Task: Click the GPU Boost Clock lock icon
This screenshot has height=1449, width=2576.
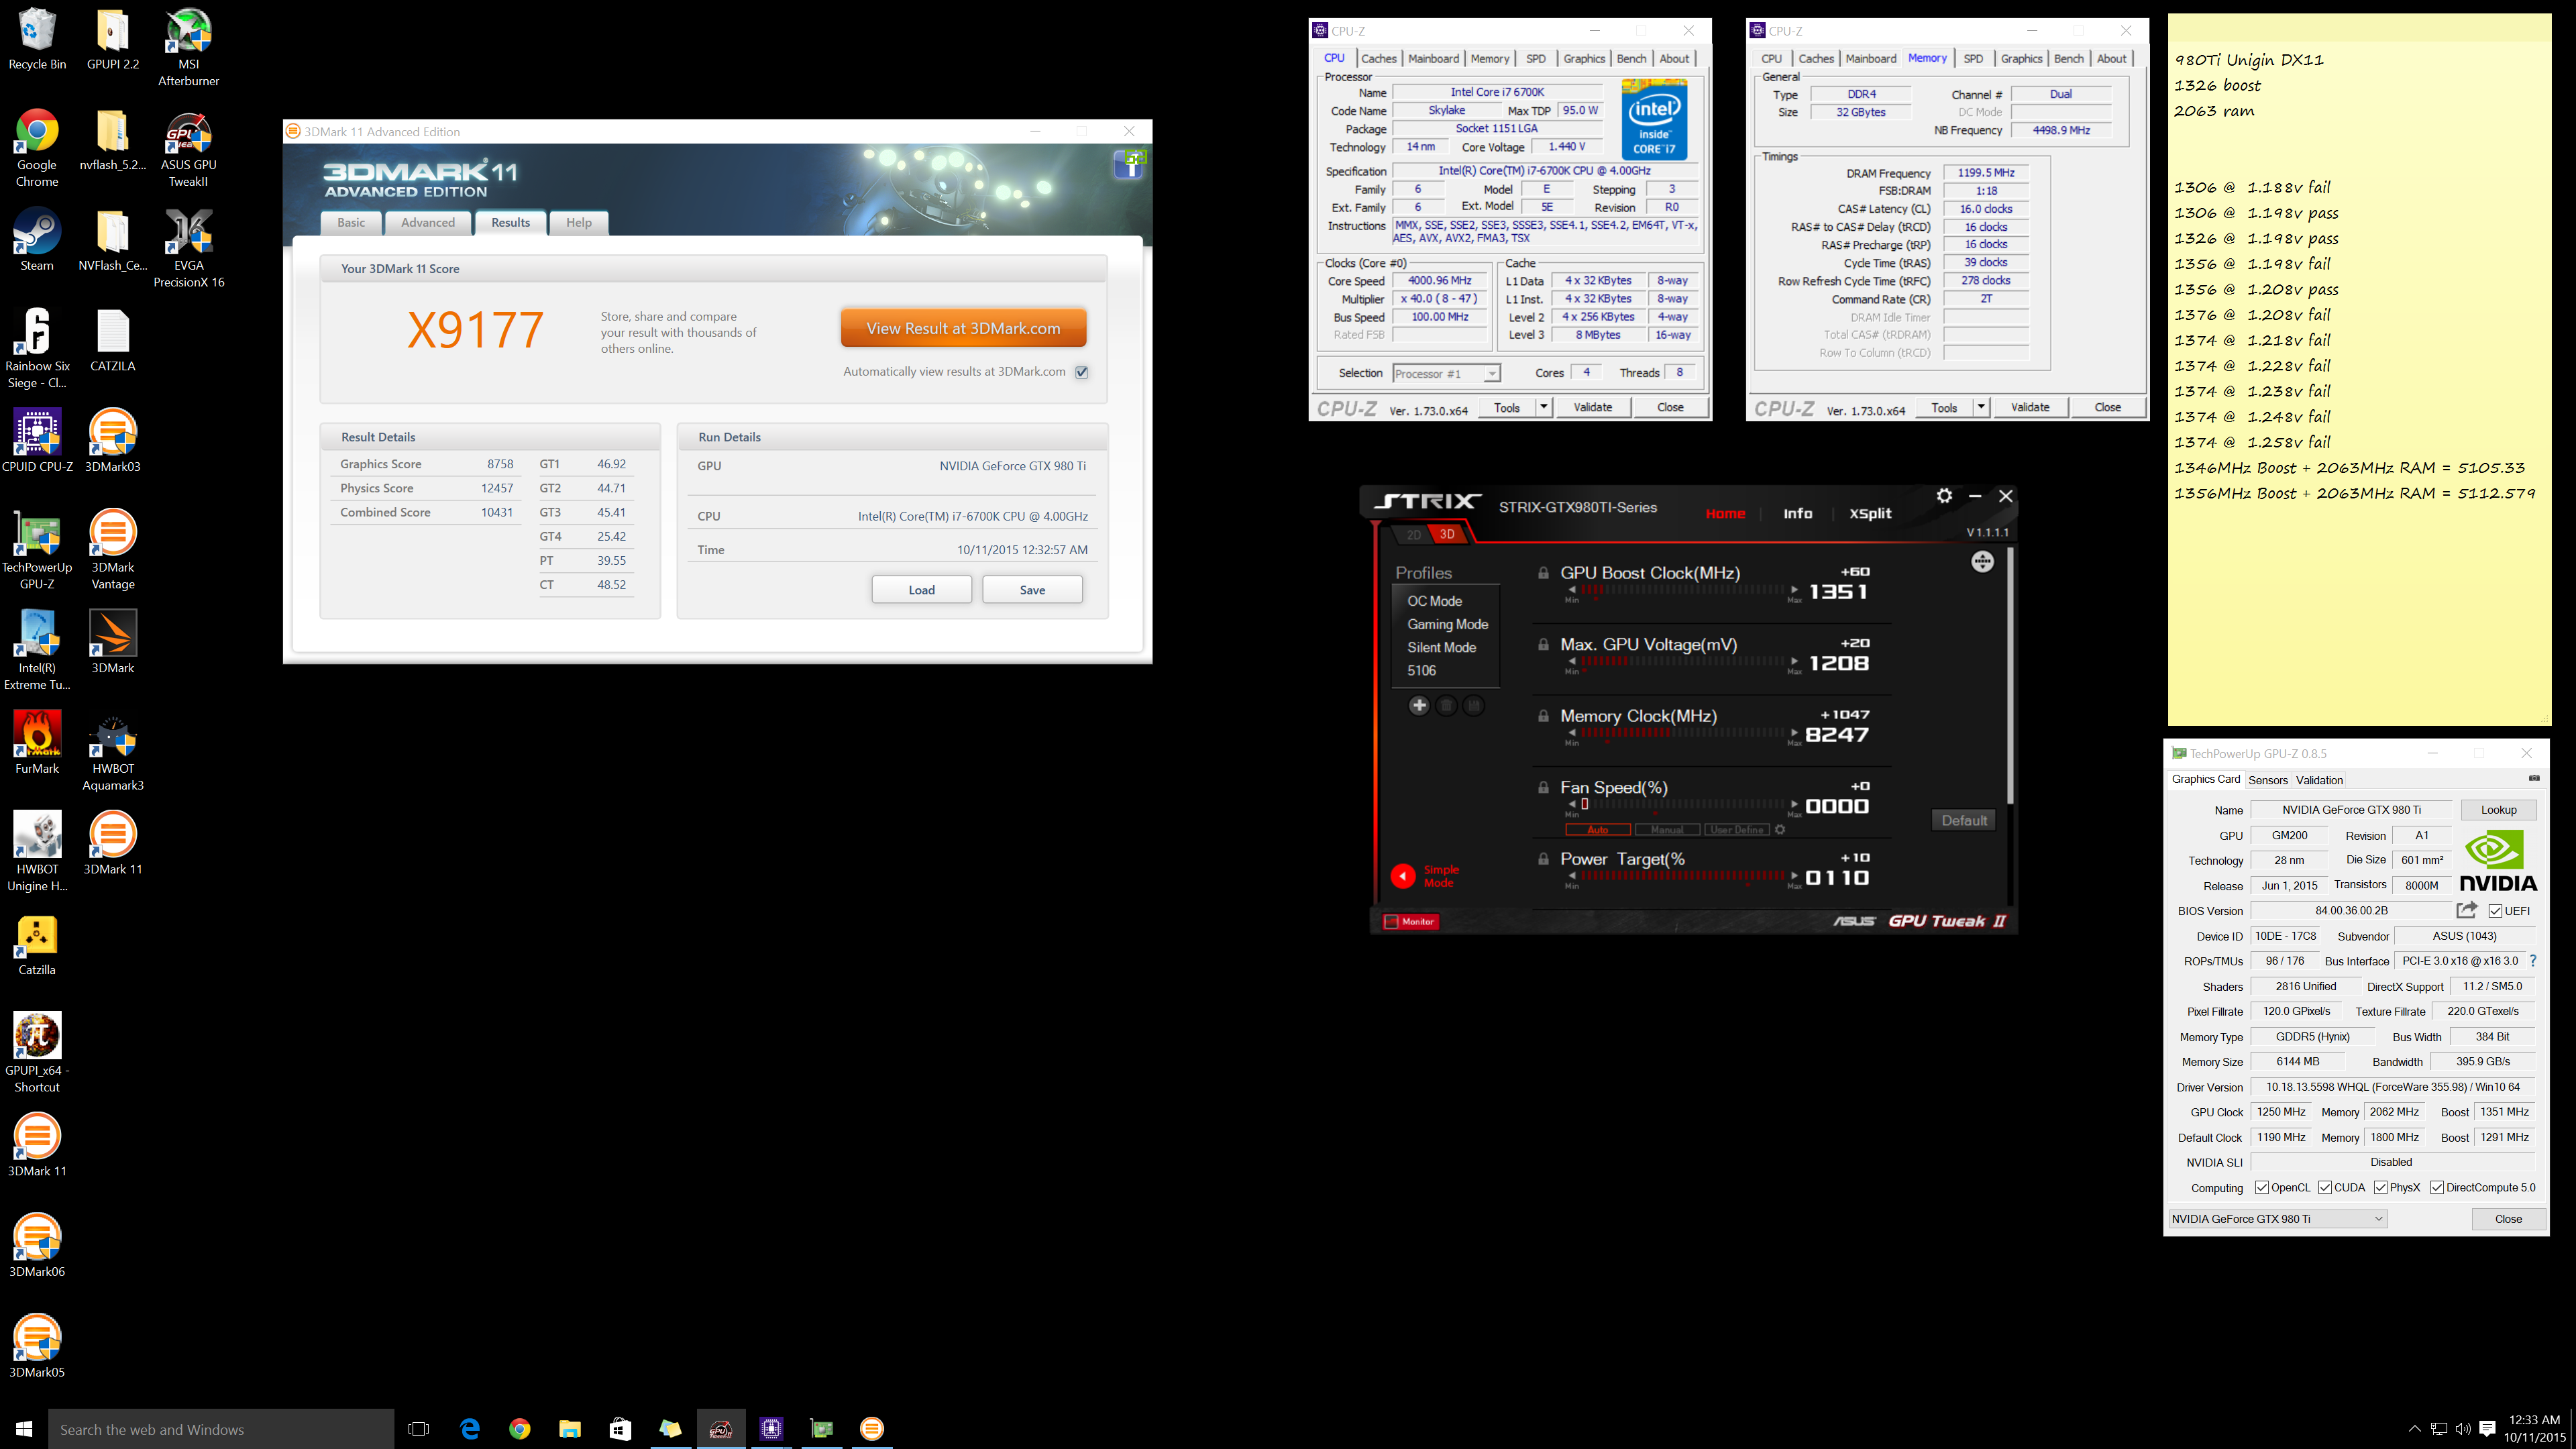Action: click(x=1543, y=573)
